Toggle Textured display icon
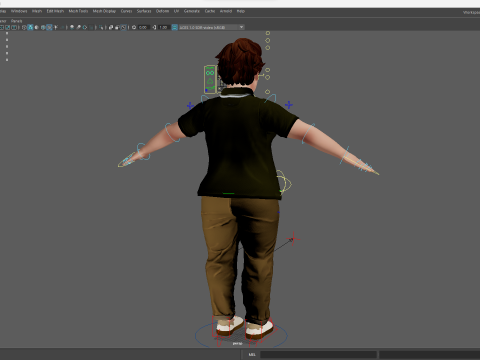The width and height of the screenshot is (480, 360). click(49, 27)
